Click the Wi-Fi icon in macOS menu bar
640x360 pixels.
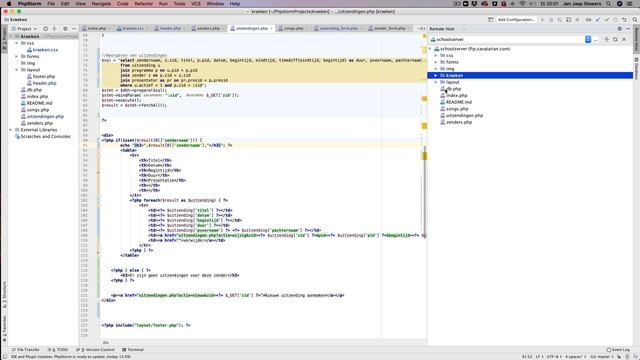522,4
